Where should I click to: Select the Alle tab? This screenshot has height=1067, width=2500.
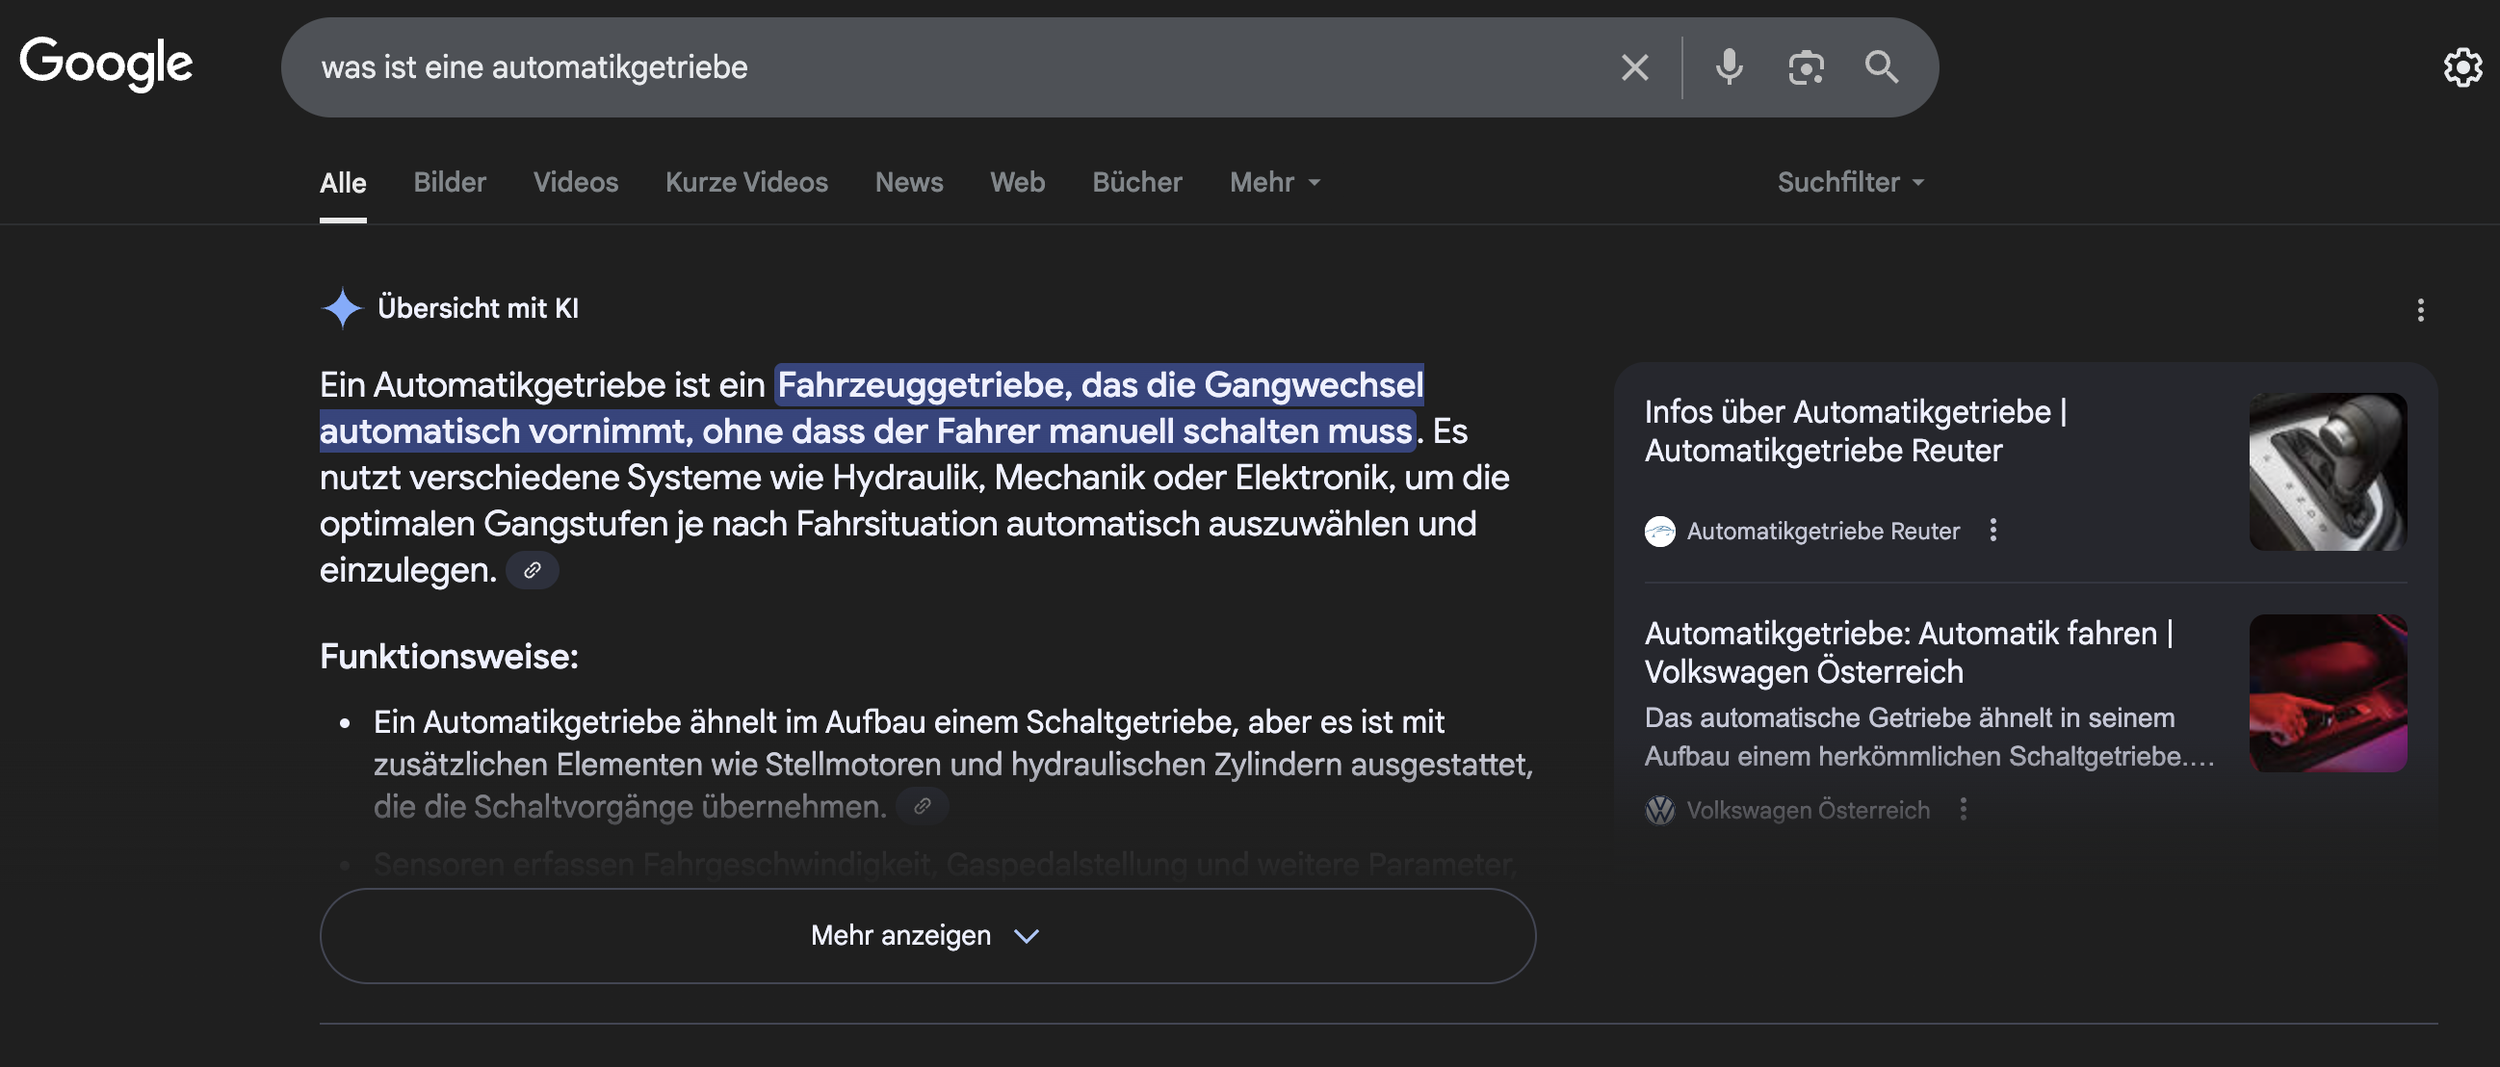pyautogui.click(x=343, y=183)
